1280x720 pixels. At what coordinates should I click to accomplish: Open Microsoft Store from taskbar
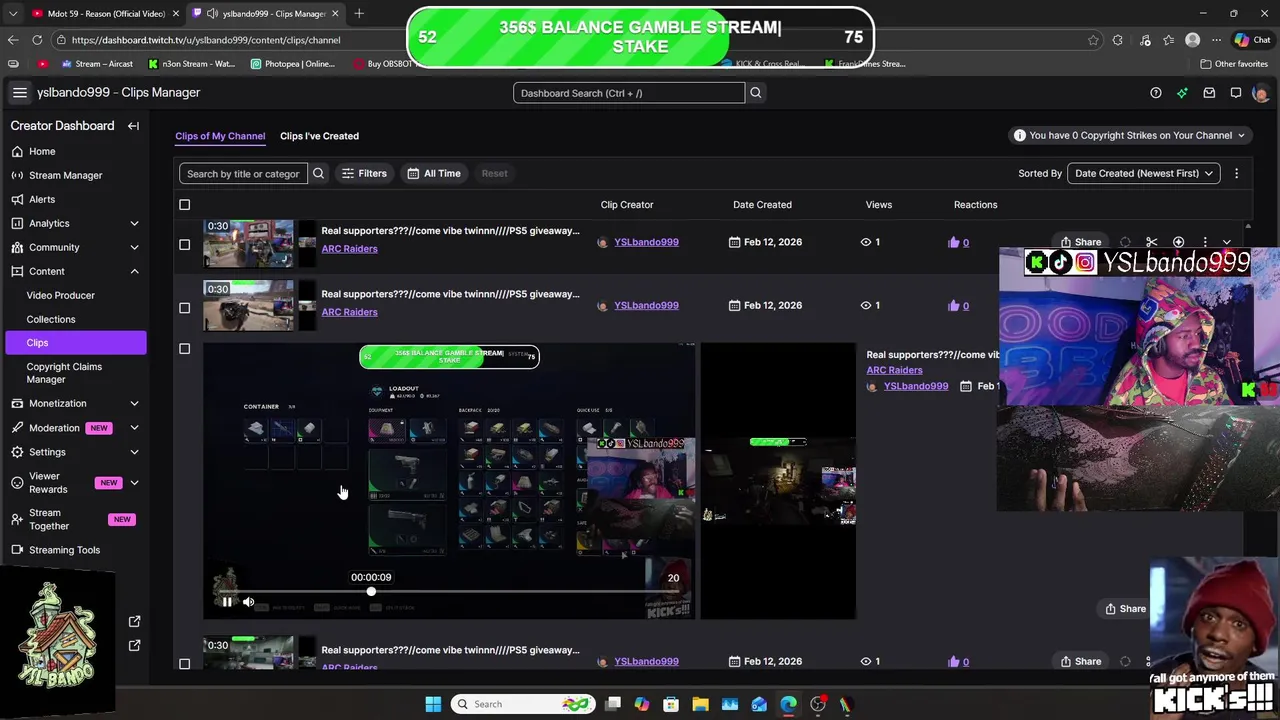(x=671, y=704)
